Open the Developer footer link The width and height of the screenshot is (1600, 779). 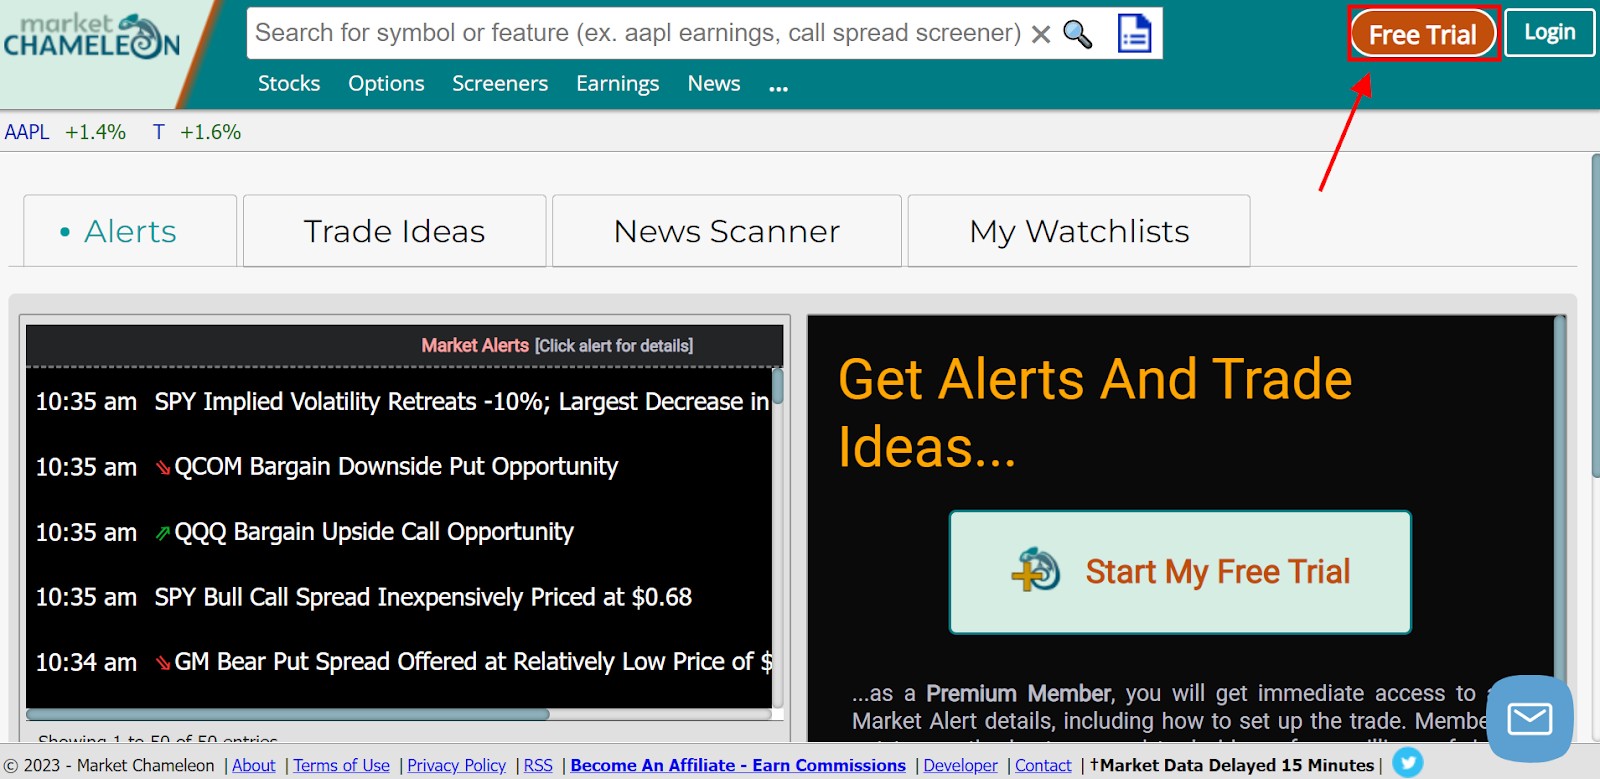click(960, 765)
